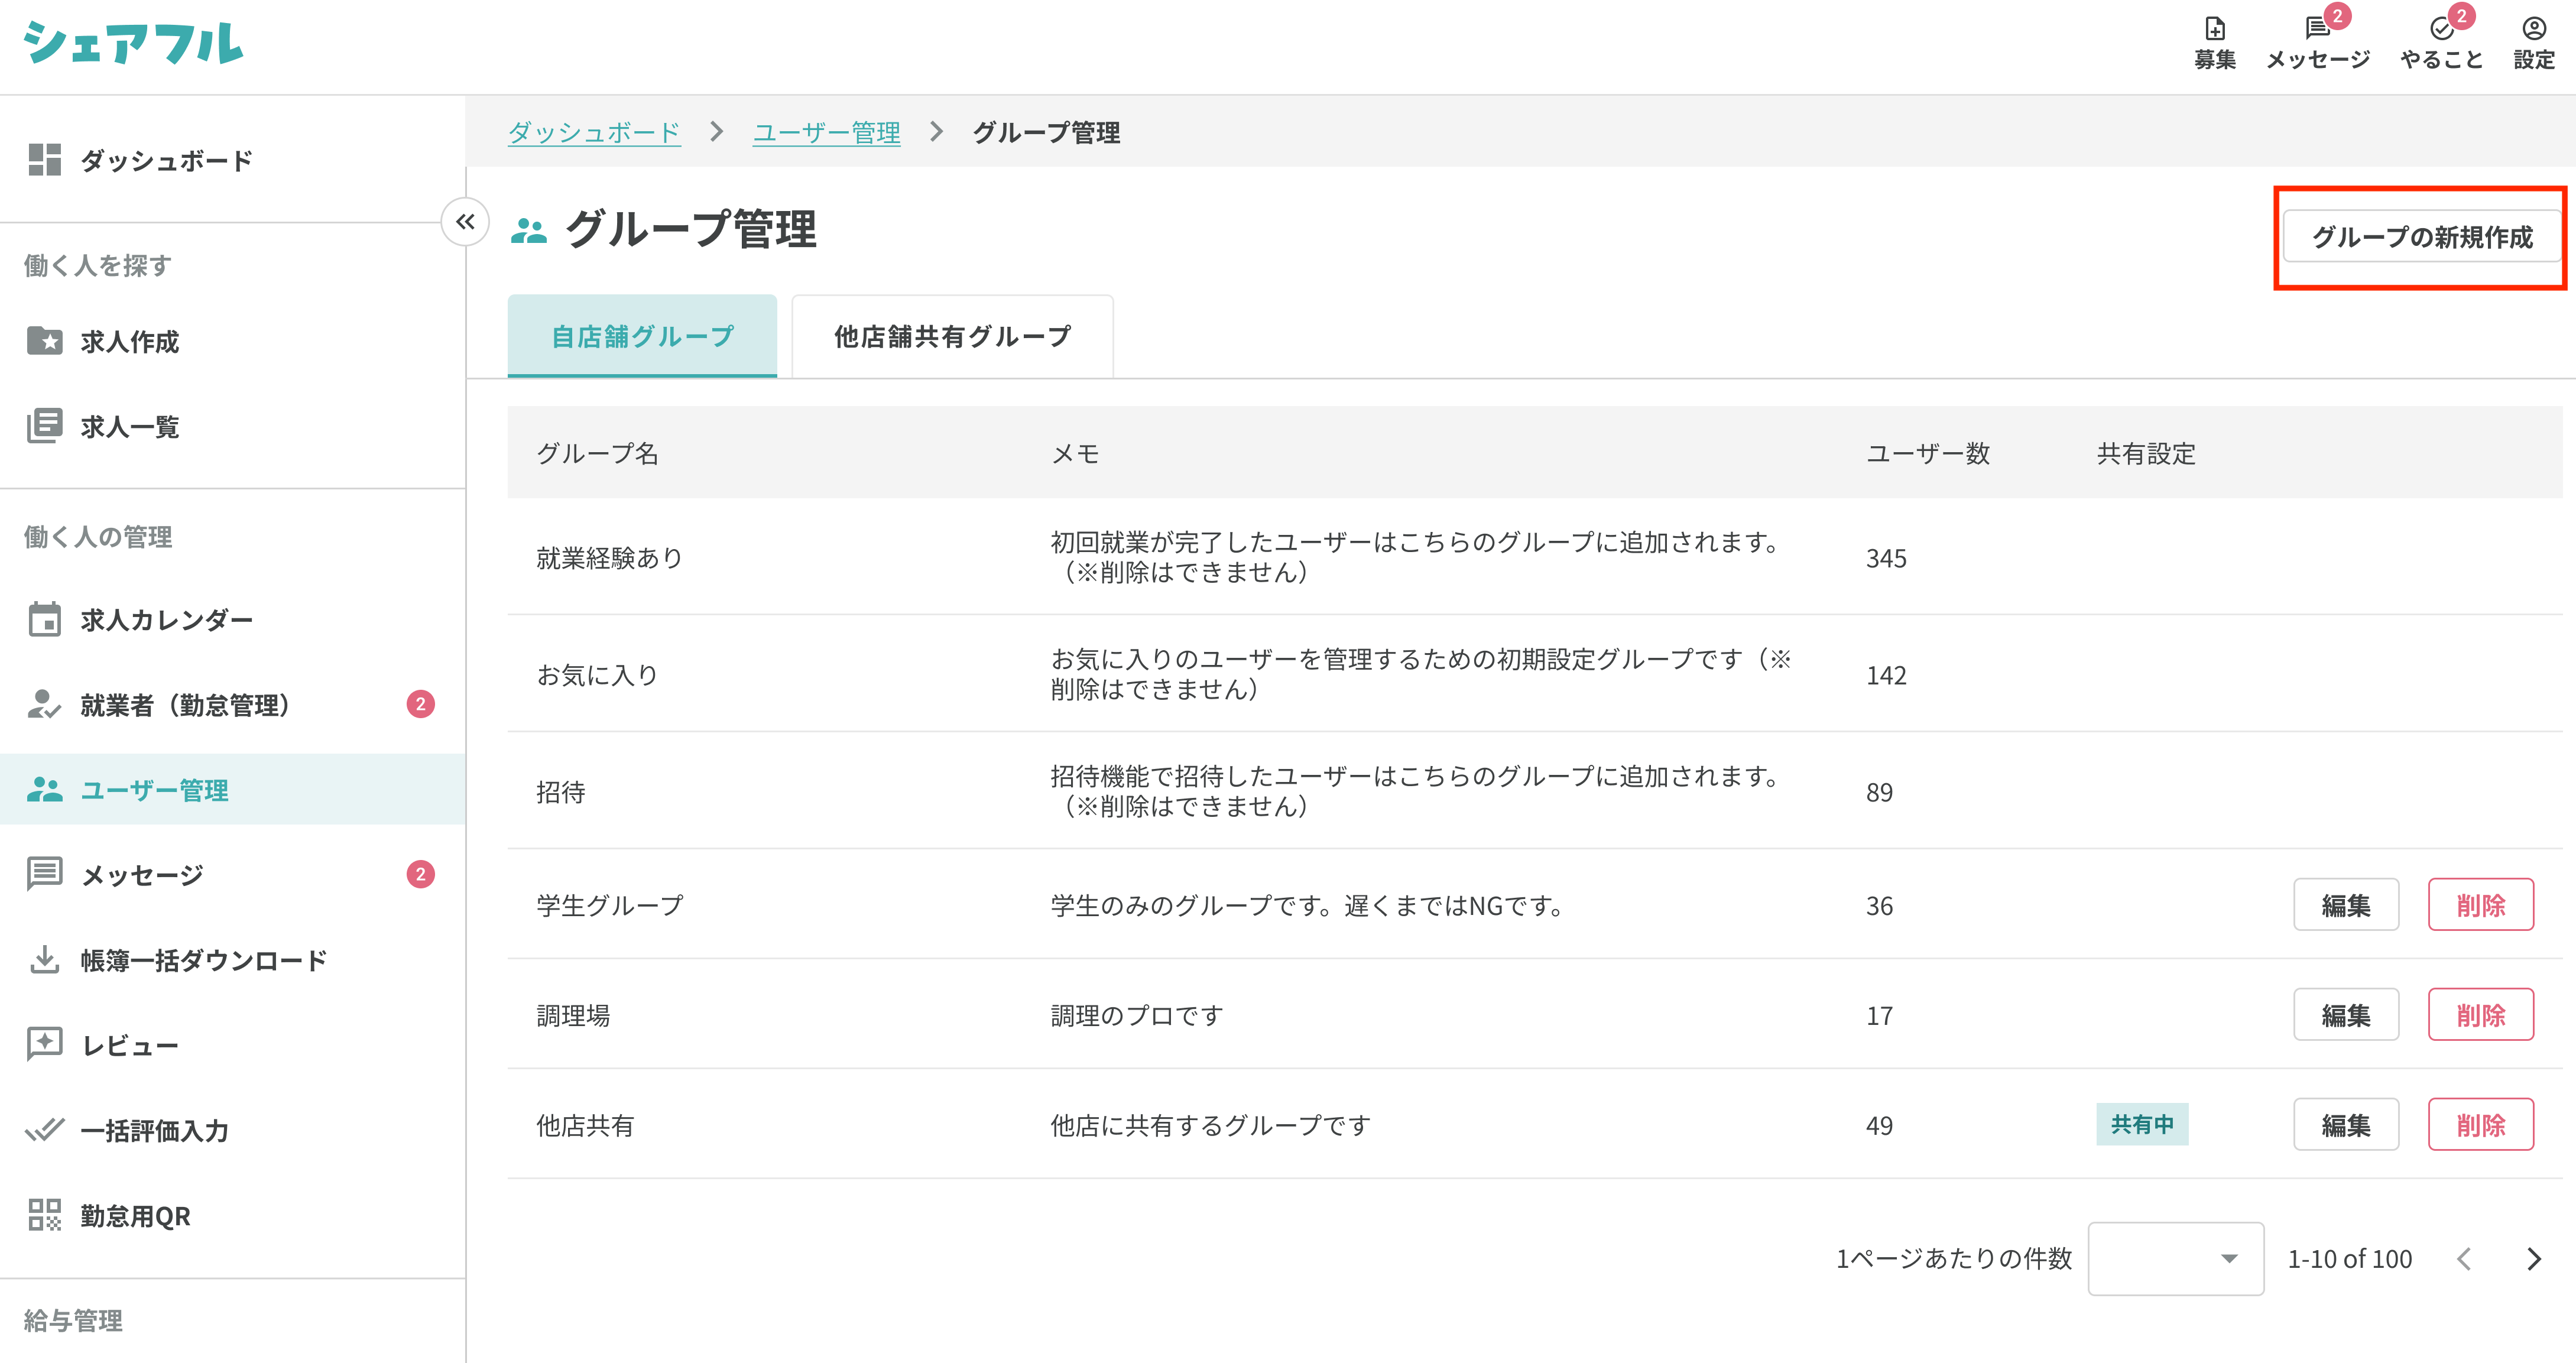Switch to 自店舗グループ tab
Image resolution: width=2576 pixels, height=1363 pixels.
642,336
